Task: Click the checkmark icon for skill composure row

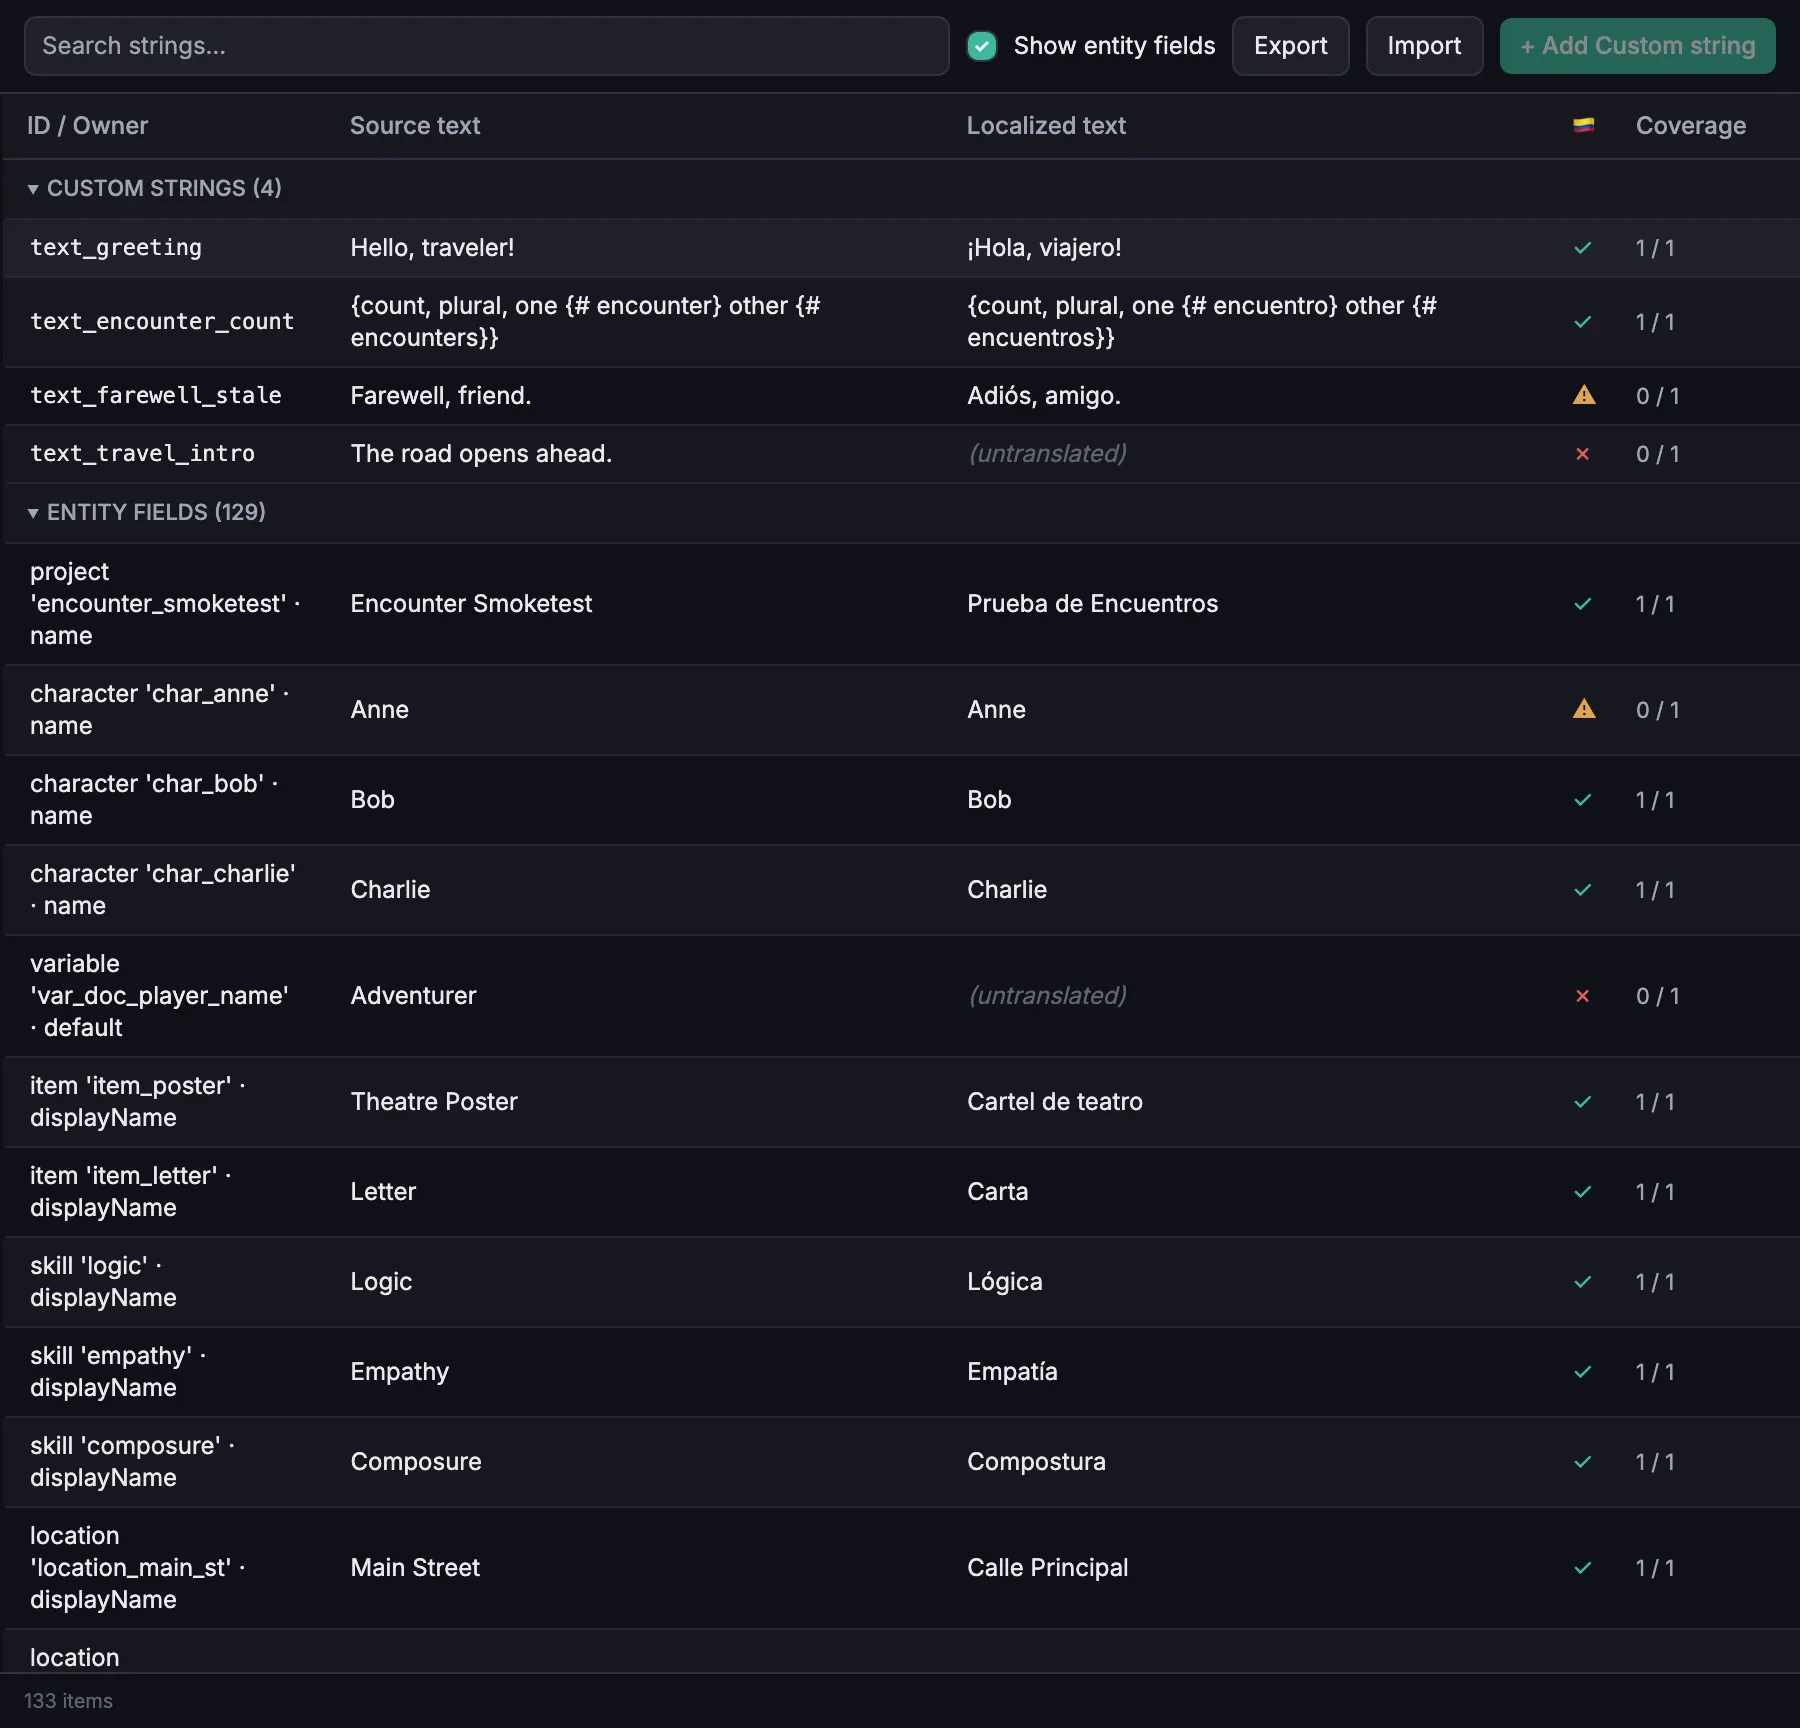Action: (x=1583, y=1462)
